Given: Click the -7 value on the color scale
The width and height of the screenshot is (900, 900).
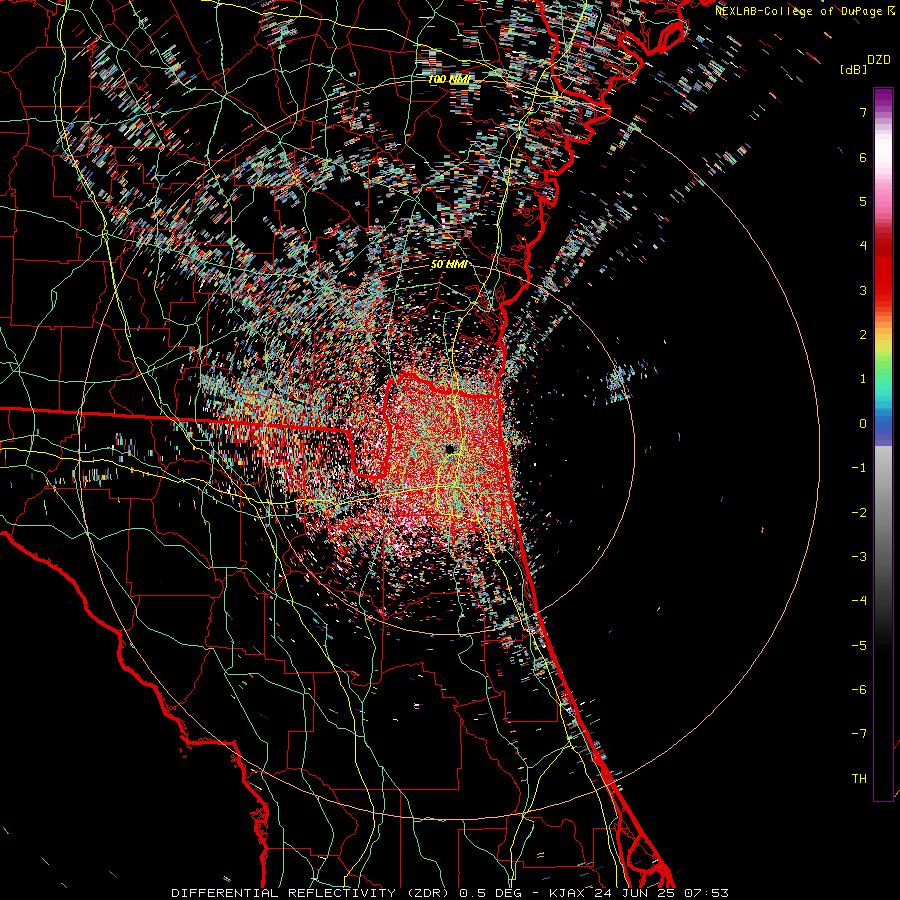Looking at the screenshot, I should pyautogui.click(x=859, y=734).
